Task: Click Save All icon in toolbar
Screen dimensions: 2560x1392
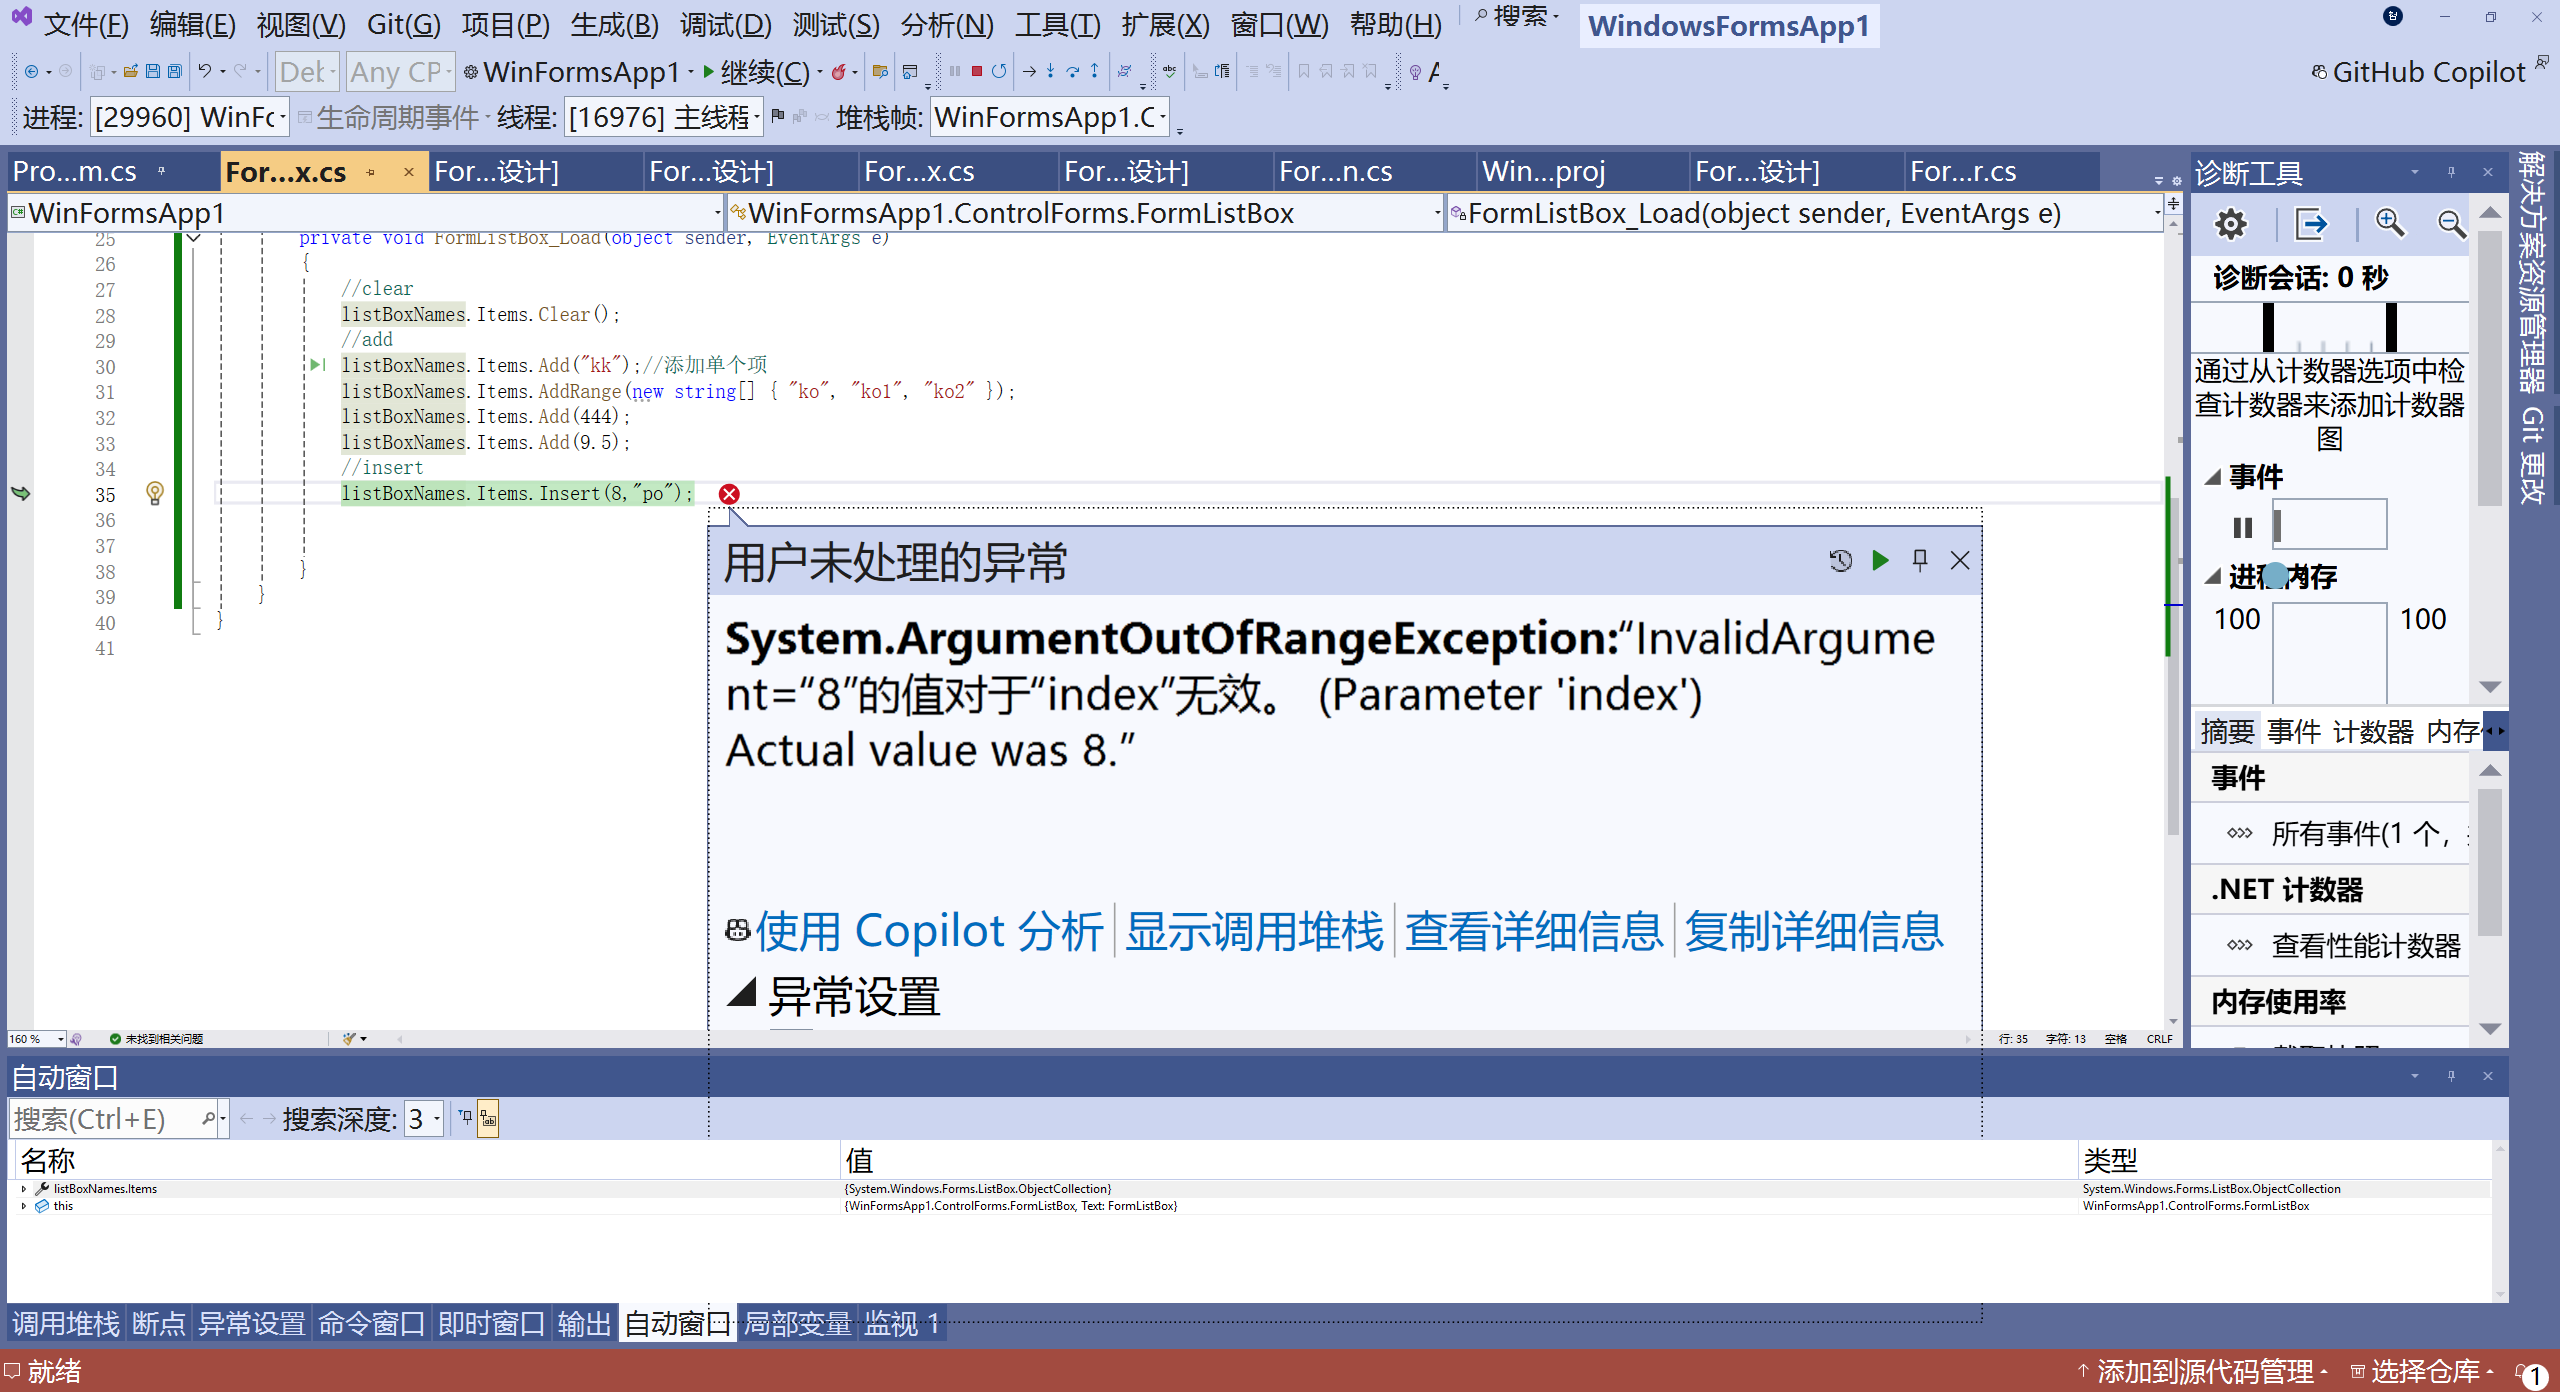Action: coord(175,71)
